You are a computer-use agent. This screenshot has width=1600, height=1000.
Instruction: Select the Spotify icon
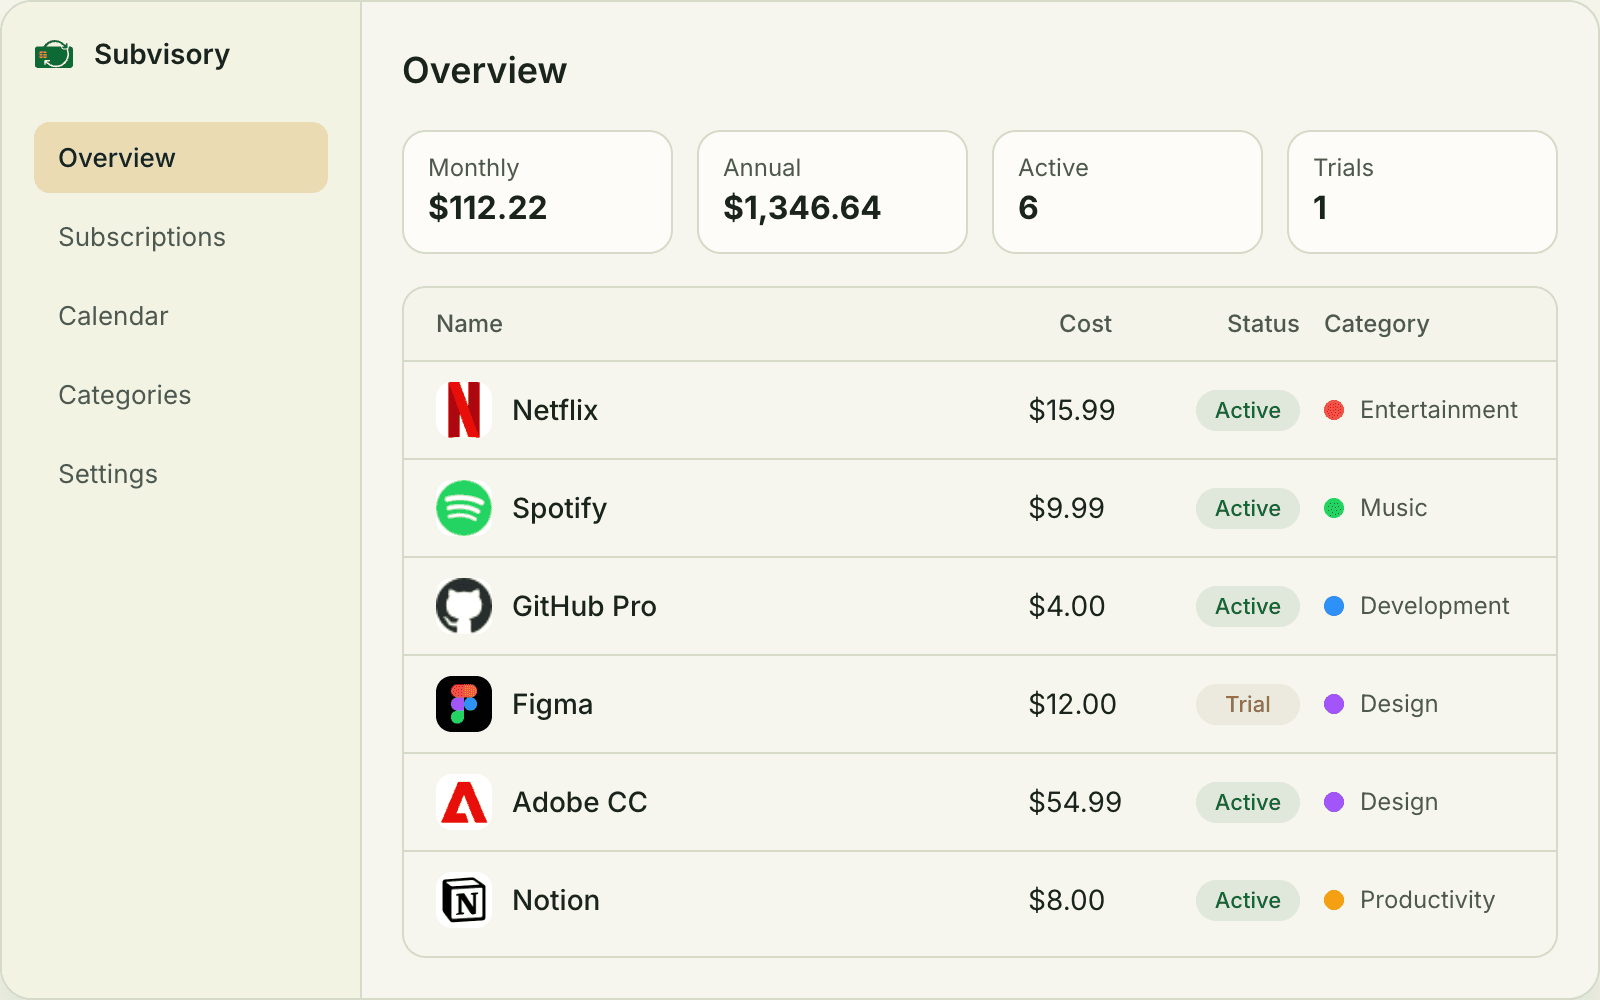click(464, 508)
